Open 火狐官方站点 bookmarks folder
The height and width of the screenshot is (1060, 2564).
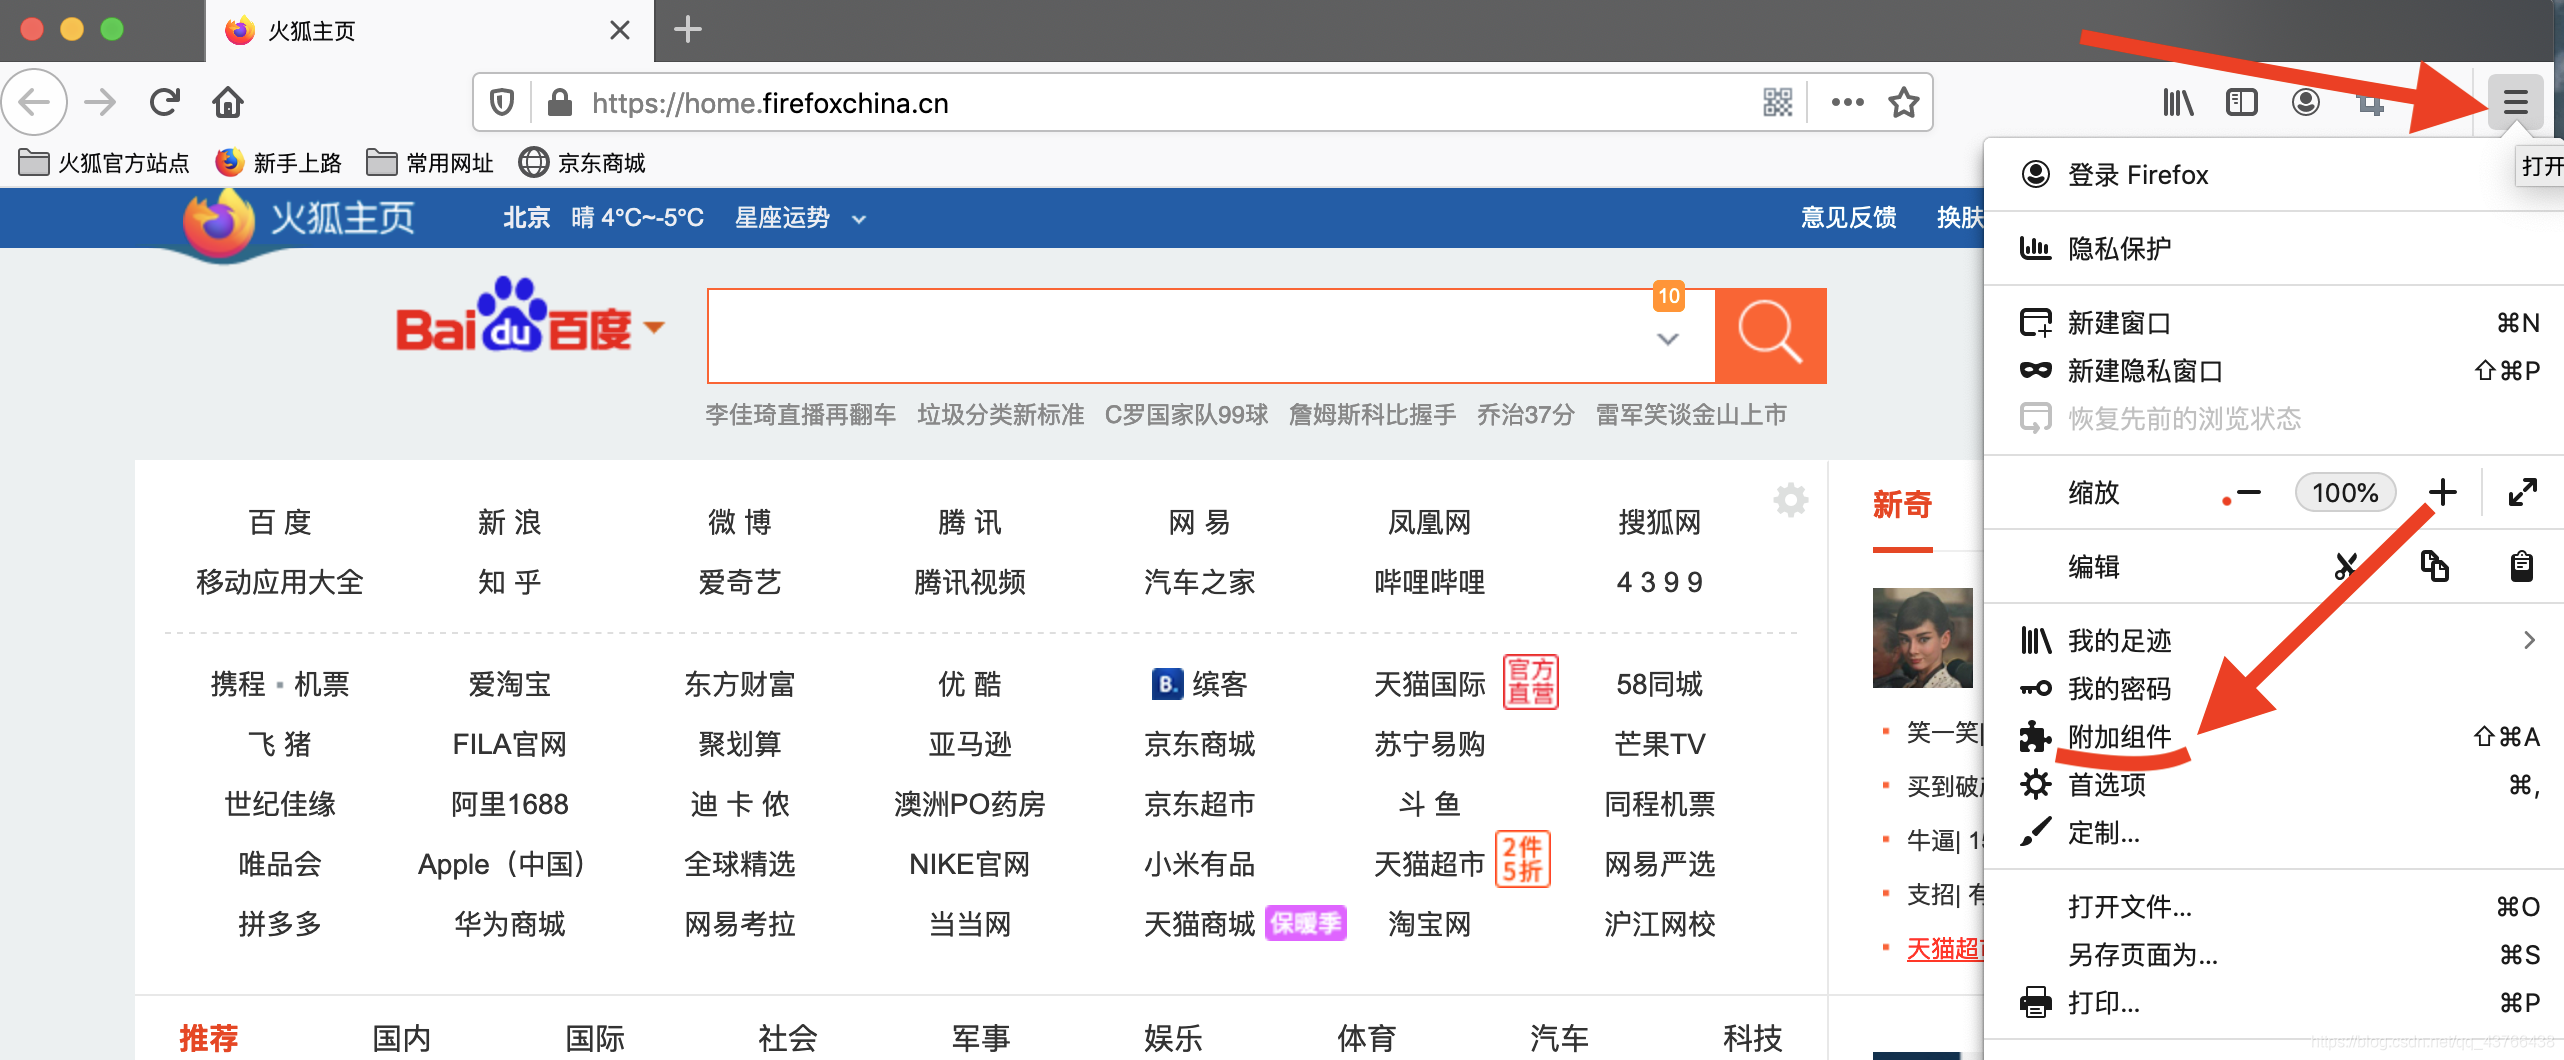tap(104, 162)
